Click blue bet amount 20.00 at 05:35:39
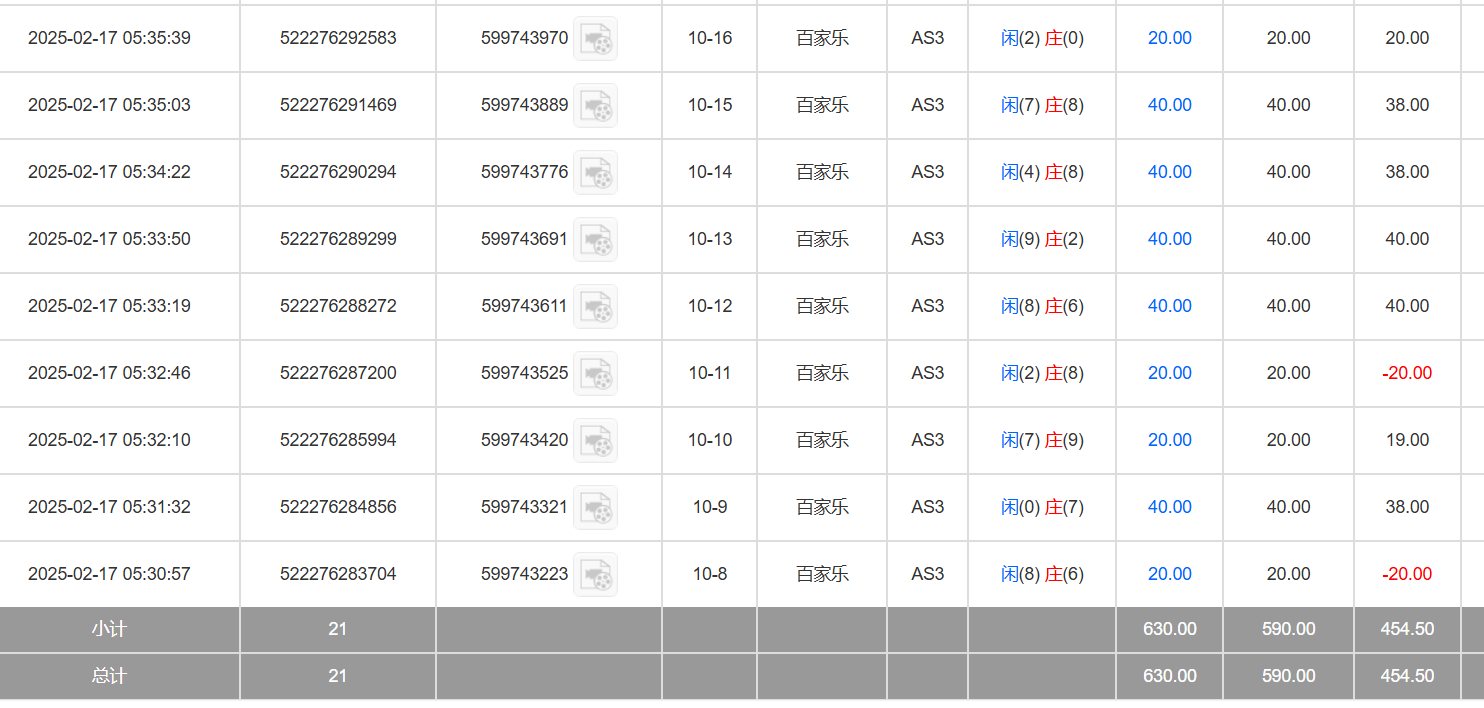The height and width of the screenshot is (708, 1484). point(1169,38)
